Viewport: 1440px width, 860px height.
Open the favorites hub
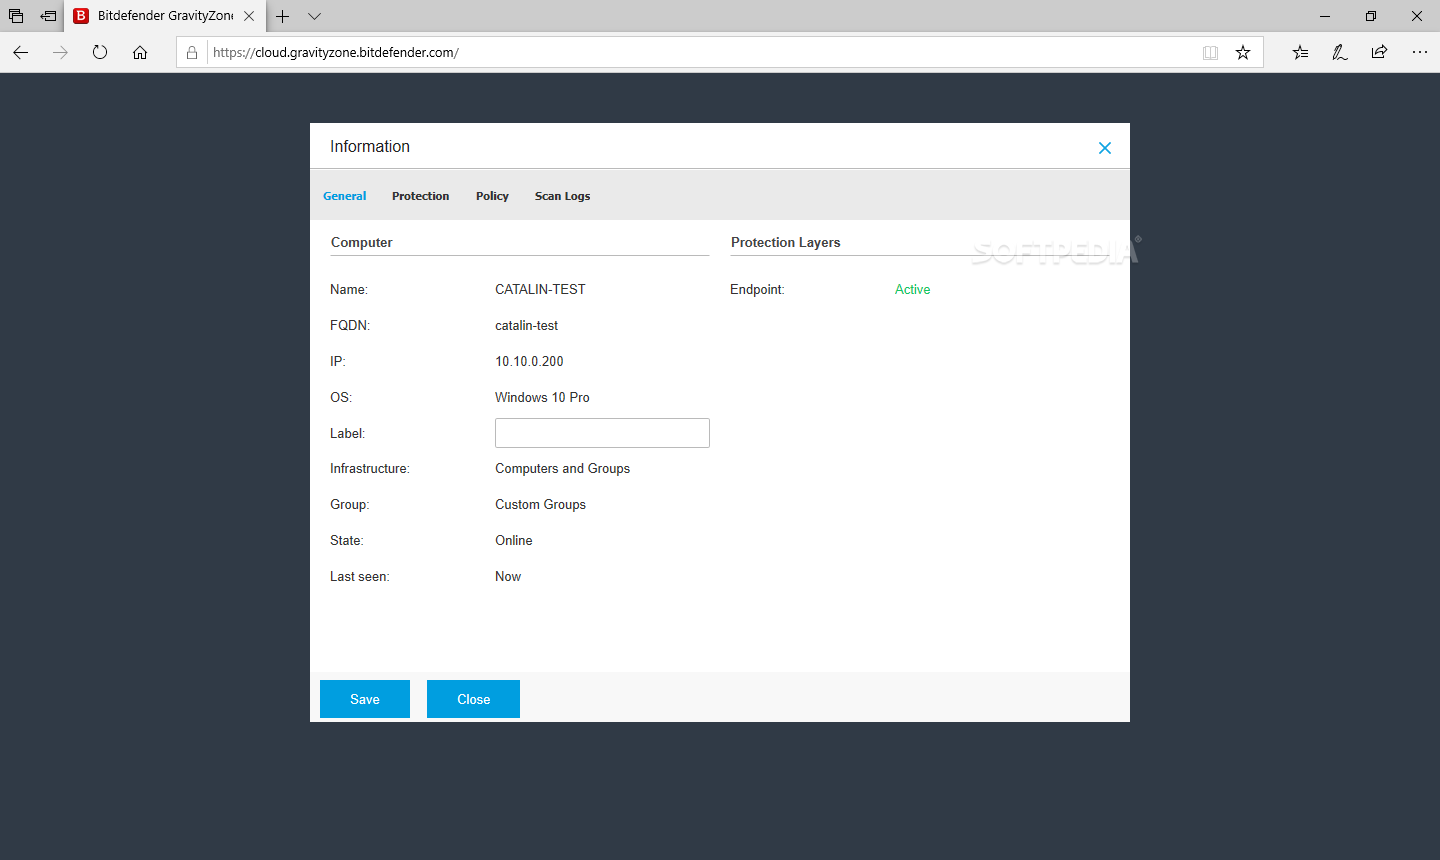pos(1300,52)
